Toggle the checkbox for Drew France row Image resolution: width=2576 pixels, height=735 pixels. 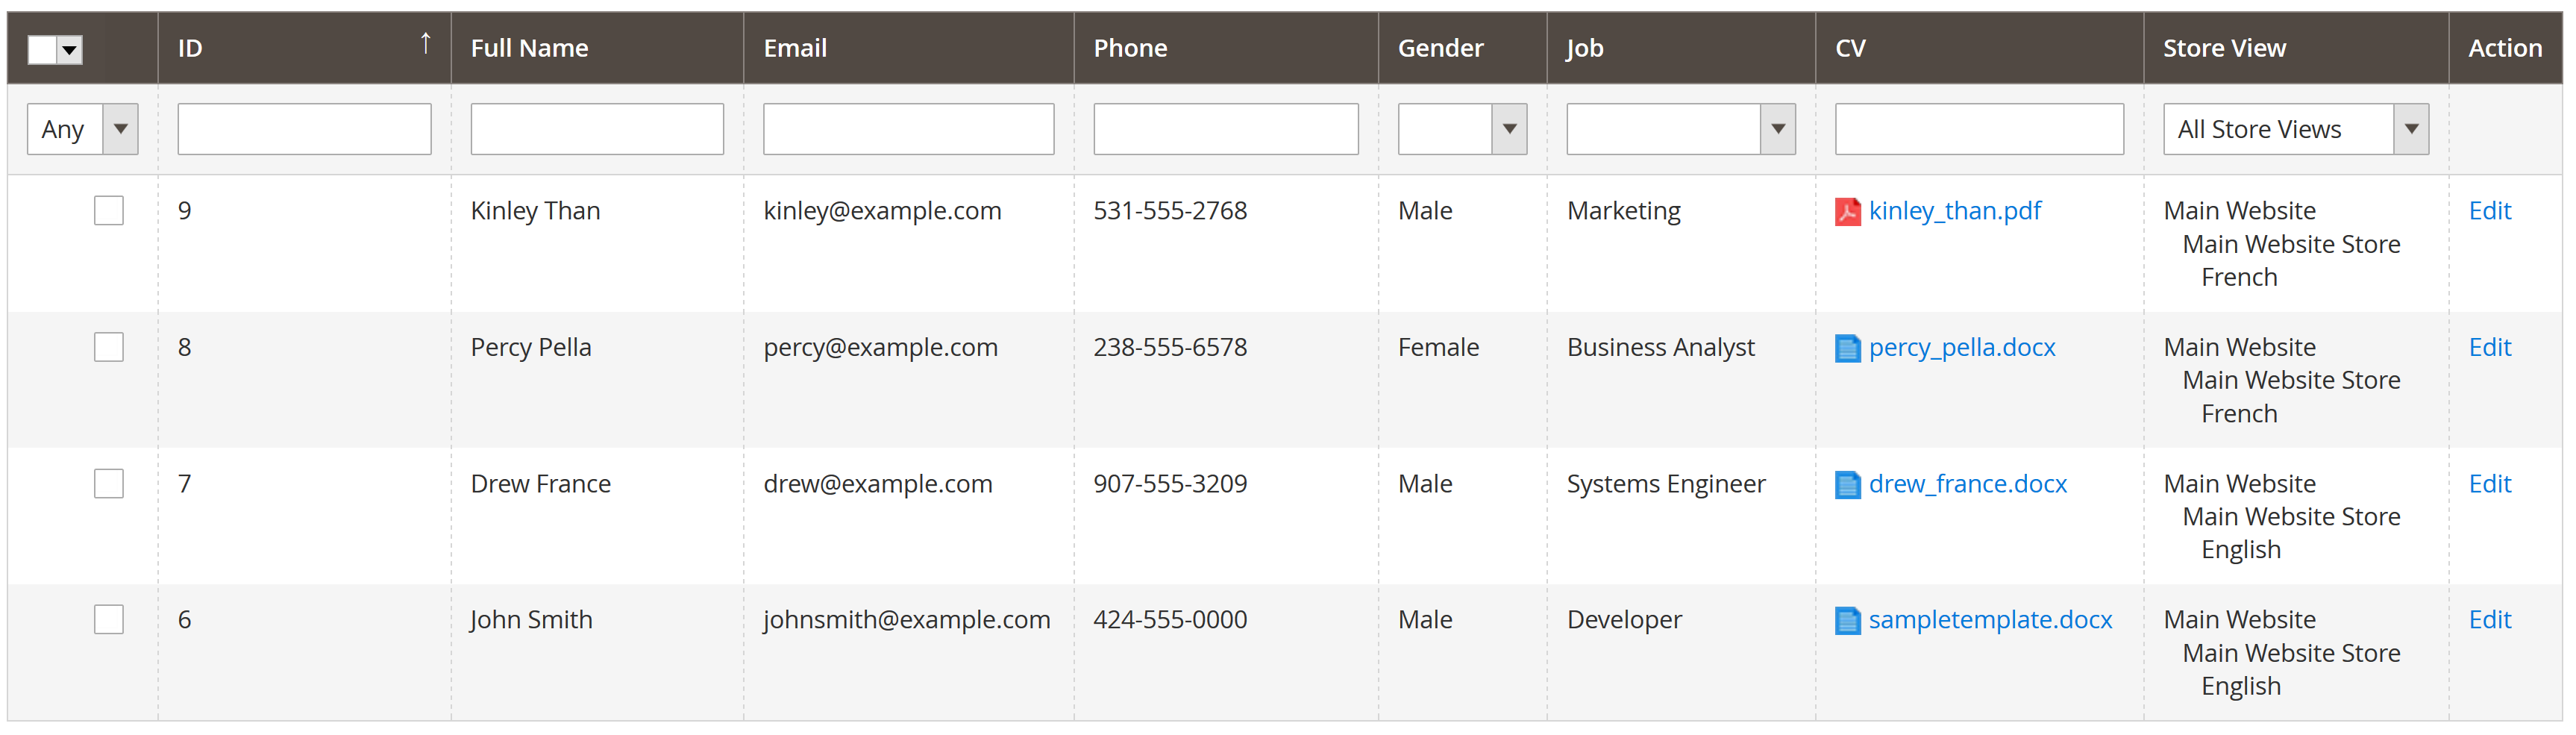coord(109,483)
